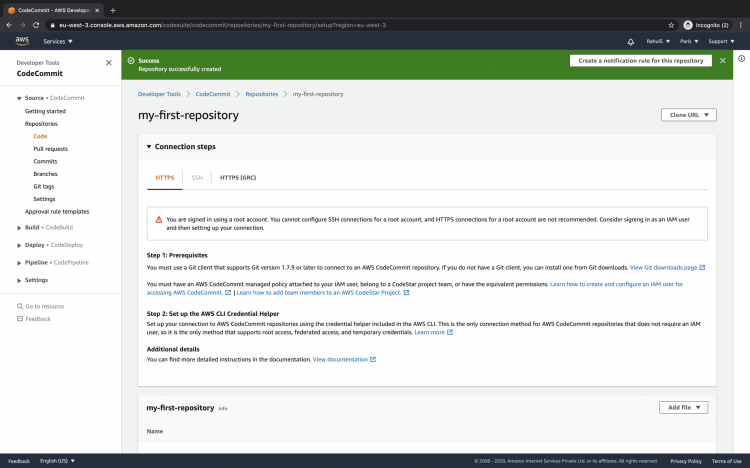This screenshot has width=750, height=468.
Task: Click the browser address bar URL
Action: [x=222, y=25]
